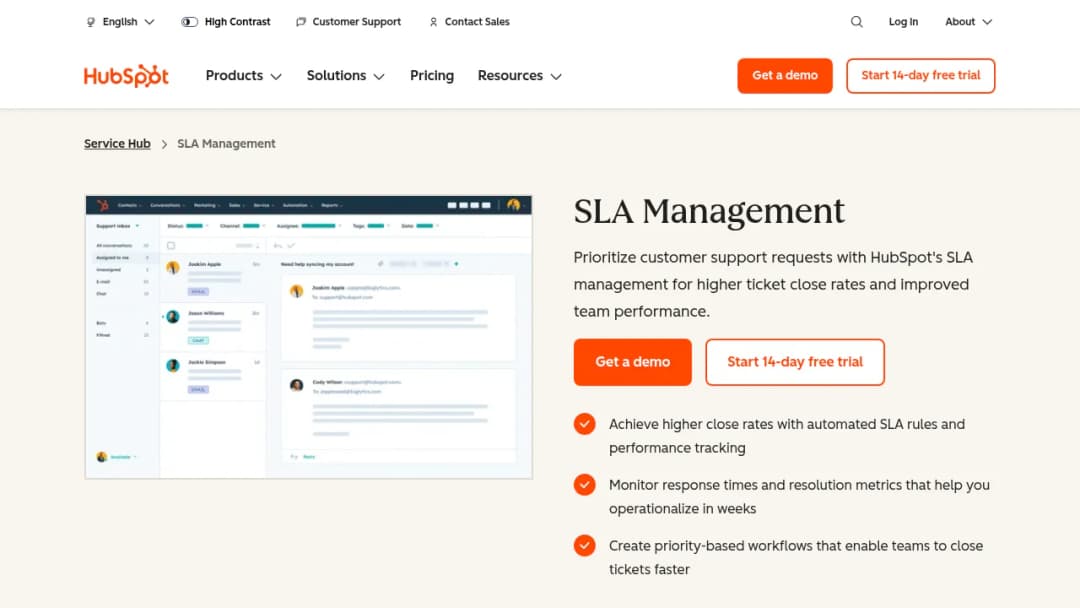Click SLA Management breadcrumb text
This screenshot has width=1080, height=608.
[226, 144]
